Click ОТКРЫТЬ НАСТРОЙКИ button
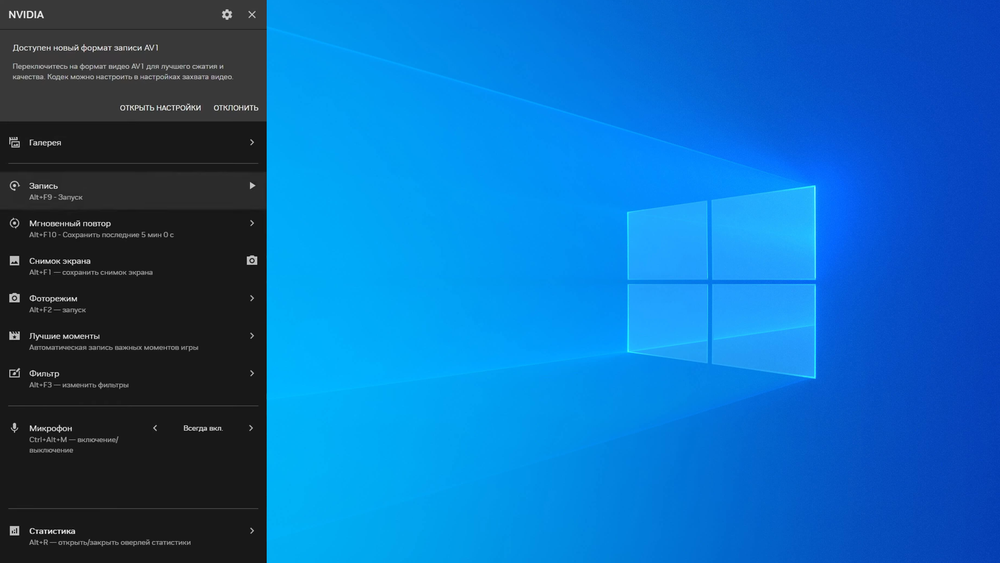 coord(160,108)
